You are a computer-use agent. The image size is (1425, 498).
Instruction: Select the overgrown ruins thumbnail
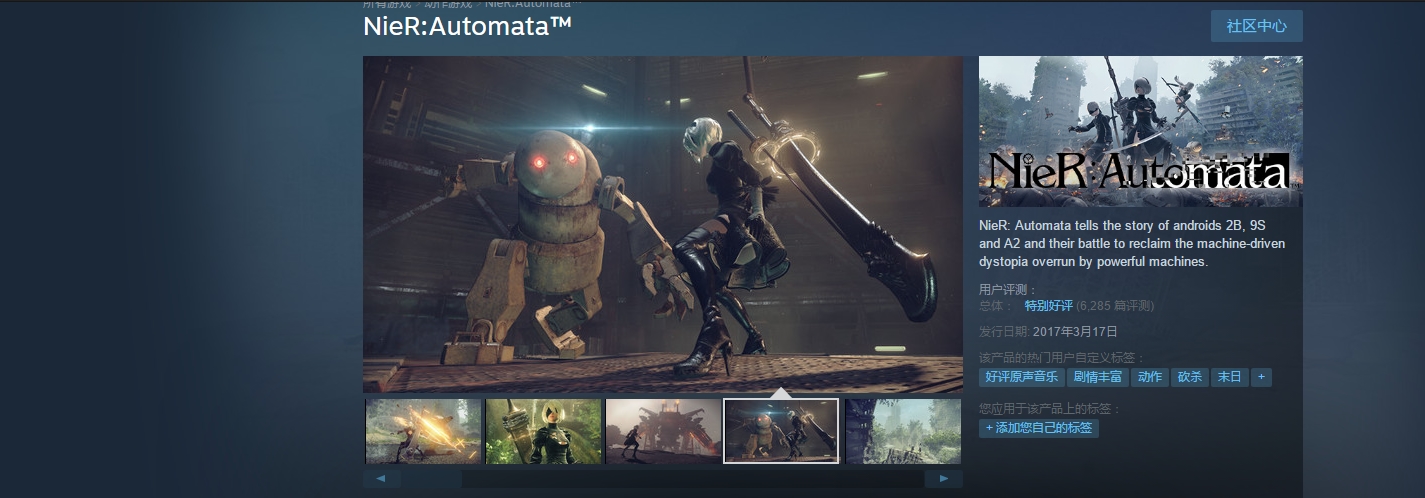point(903,431)
